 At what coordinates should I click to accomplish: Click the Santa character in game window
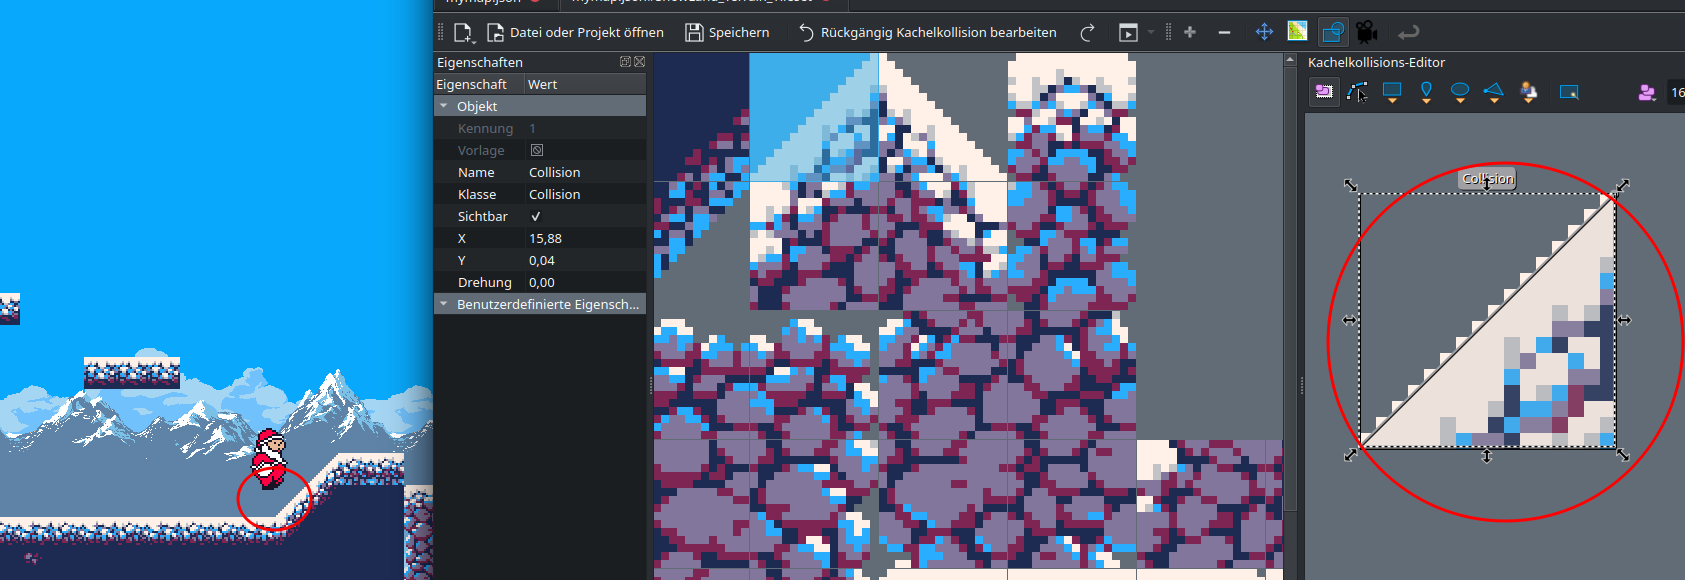pyautogui.click(x=268, y=459)
